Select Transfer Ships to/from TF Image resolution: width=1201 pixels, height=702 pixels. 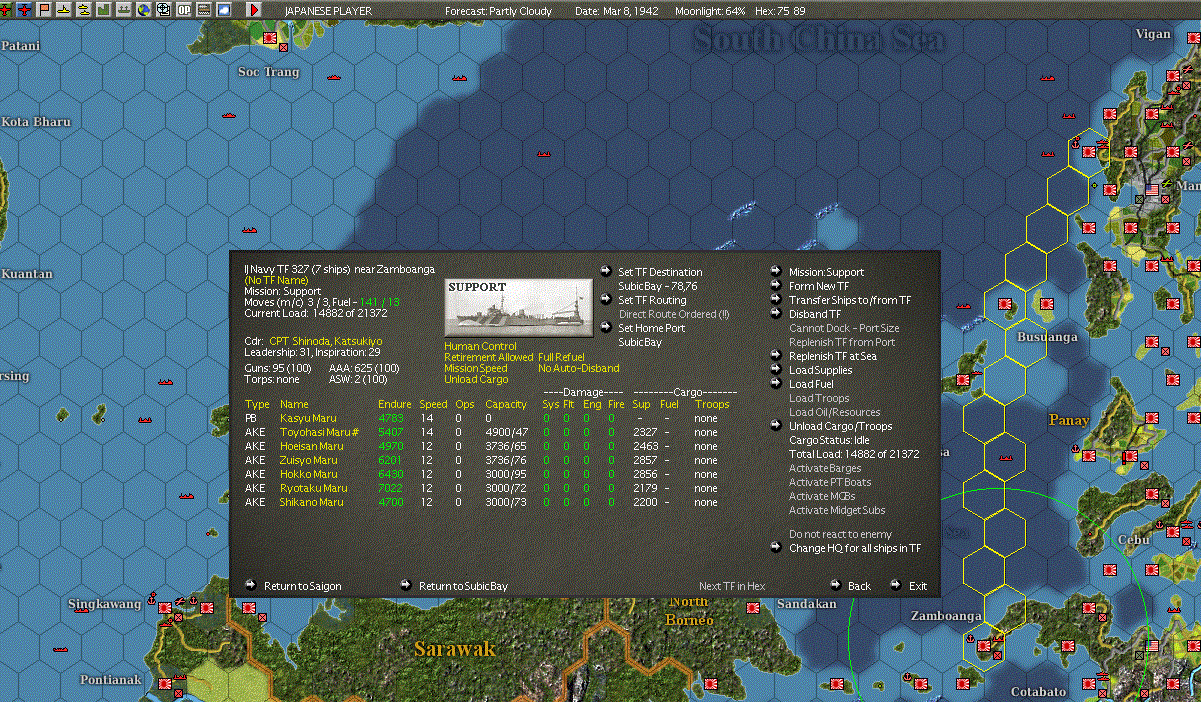(x=850, y=299)
